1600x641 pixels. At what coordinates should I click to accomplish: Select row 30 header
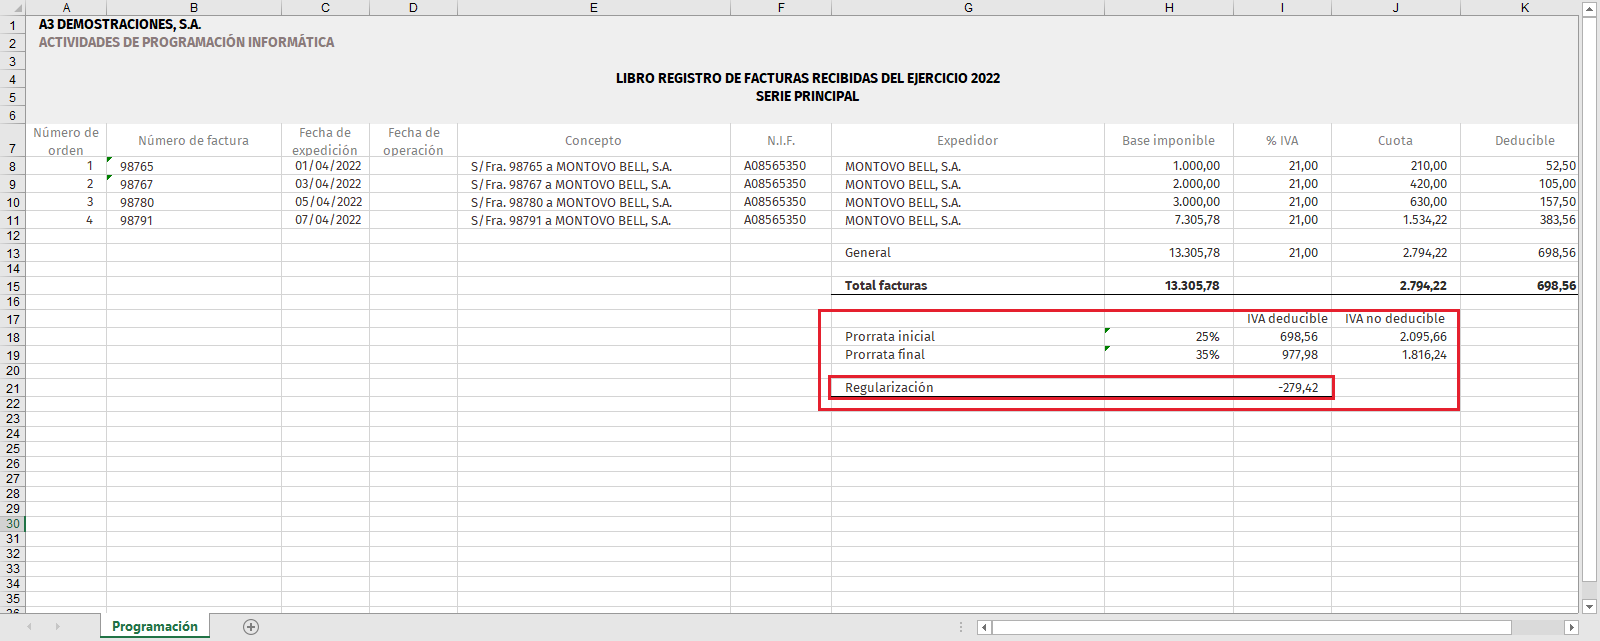[12, 523]
